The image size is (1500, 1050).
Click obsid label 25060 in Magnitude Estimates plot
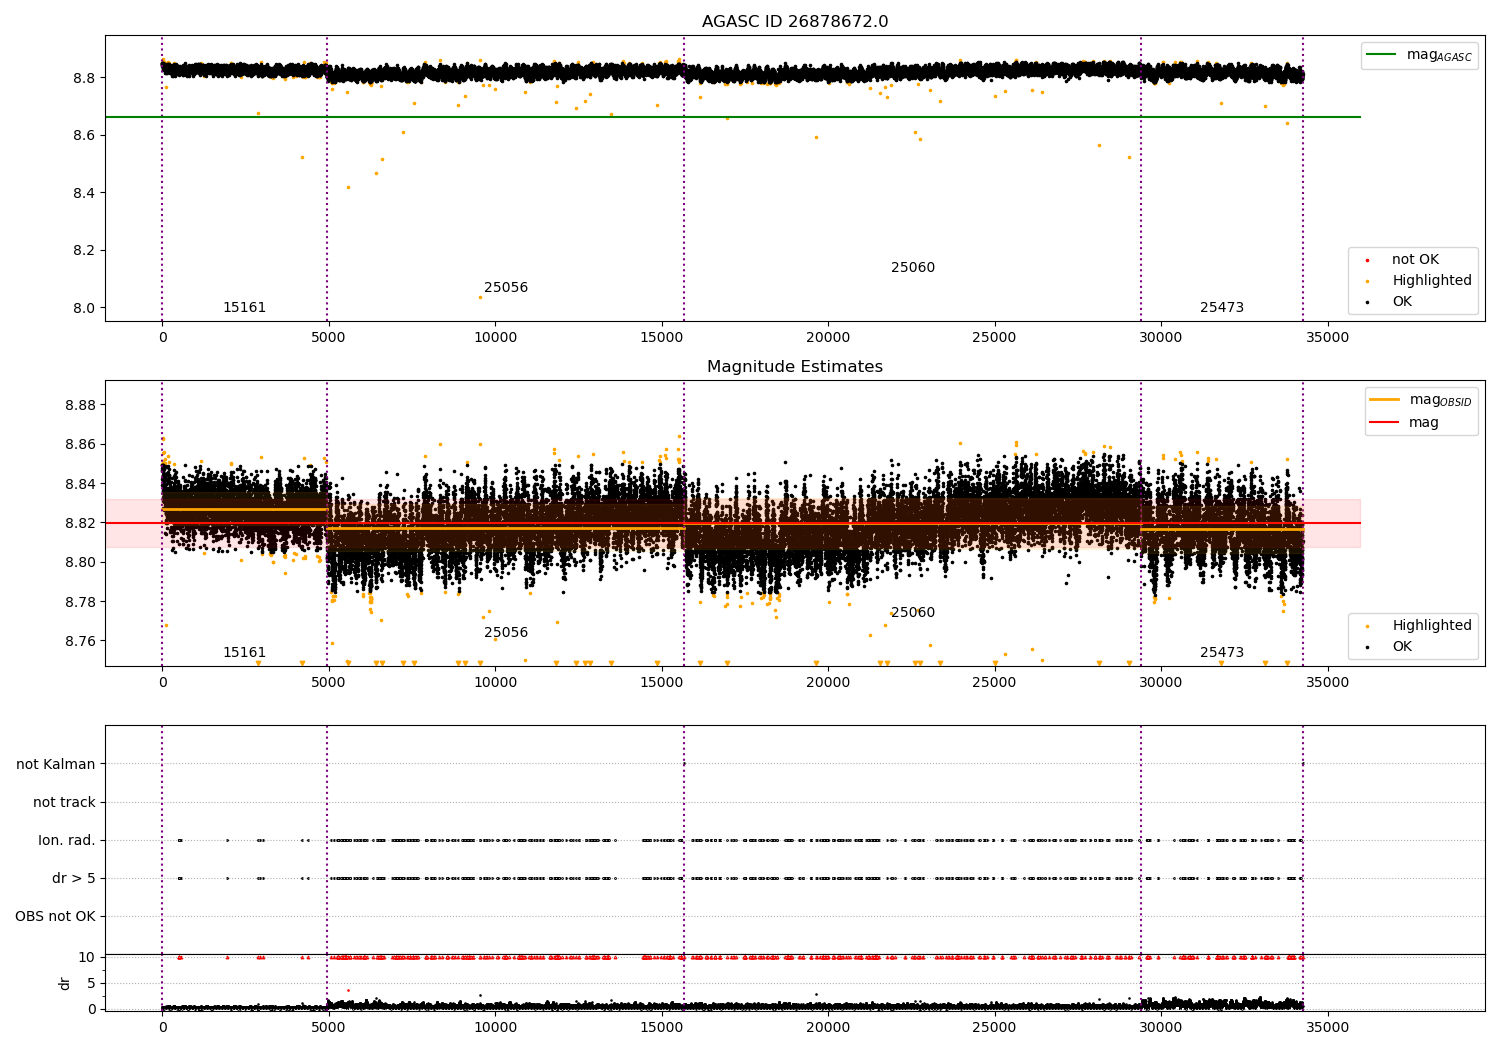click(x=913, y=613)
